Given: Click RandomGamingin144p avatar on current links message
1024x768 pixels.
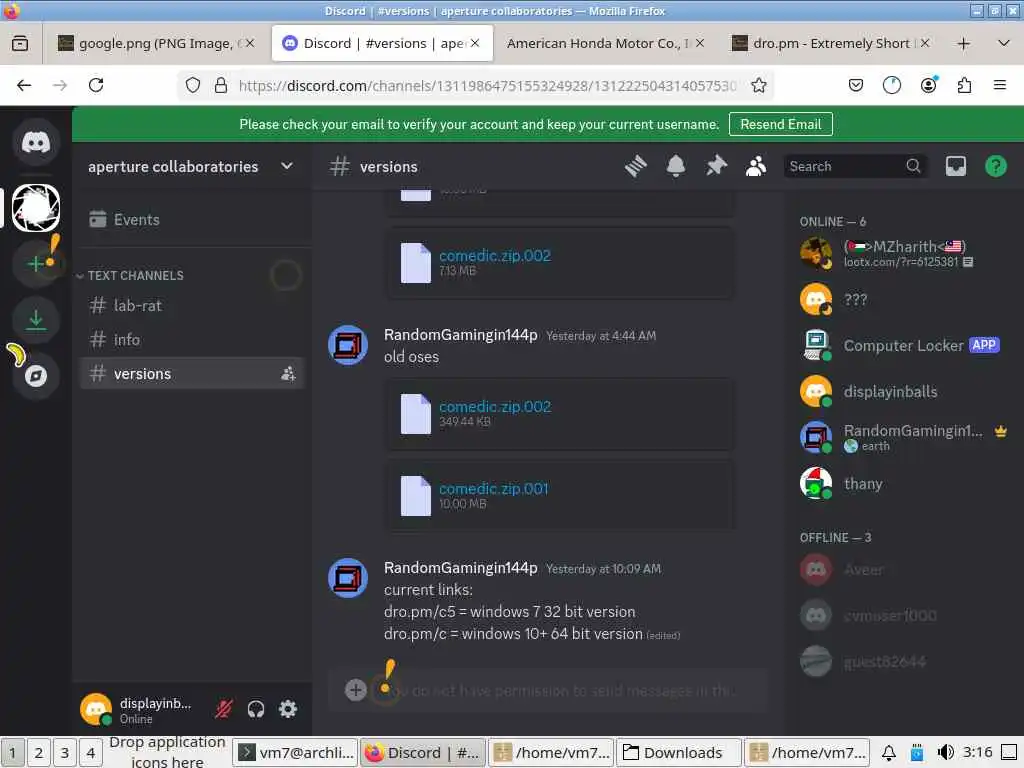Looking at the screenshot, I should (347, 579).
